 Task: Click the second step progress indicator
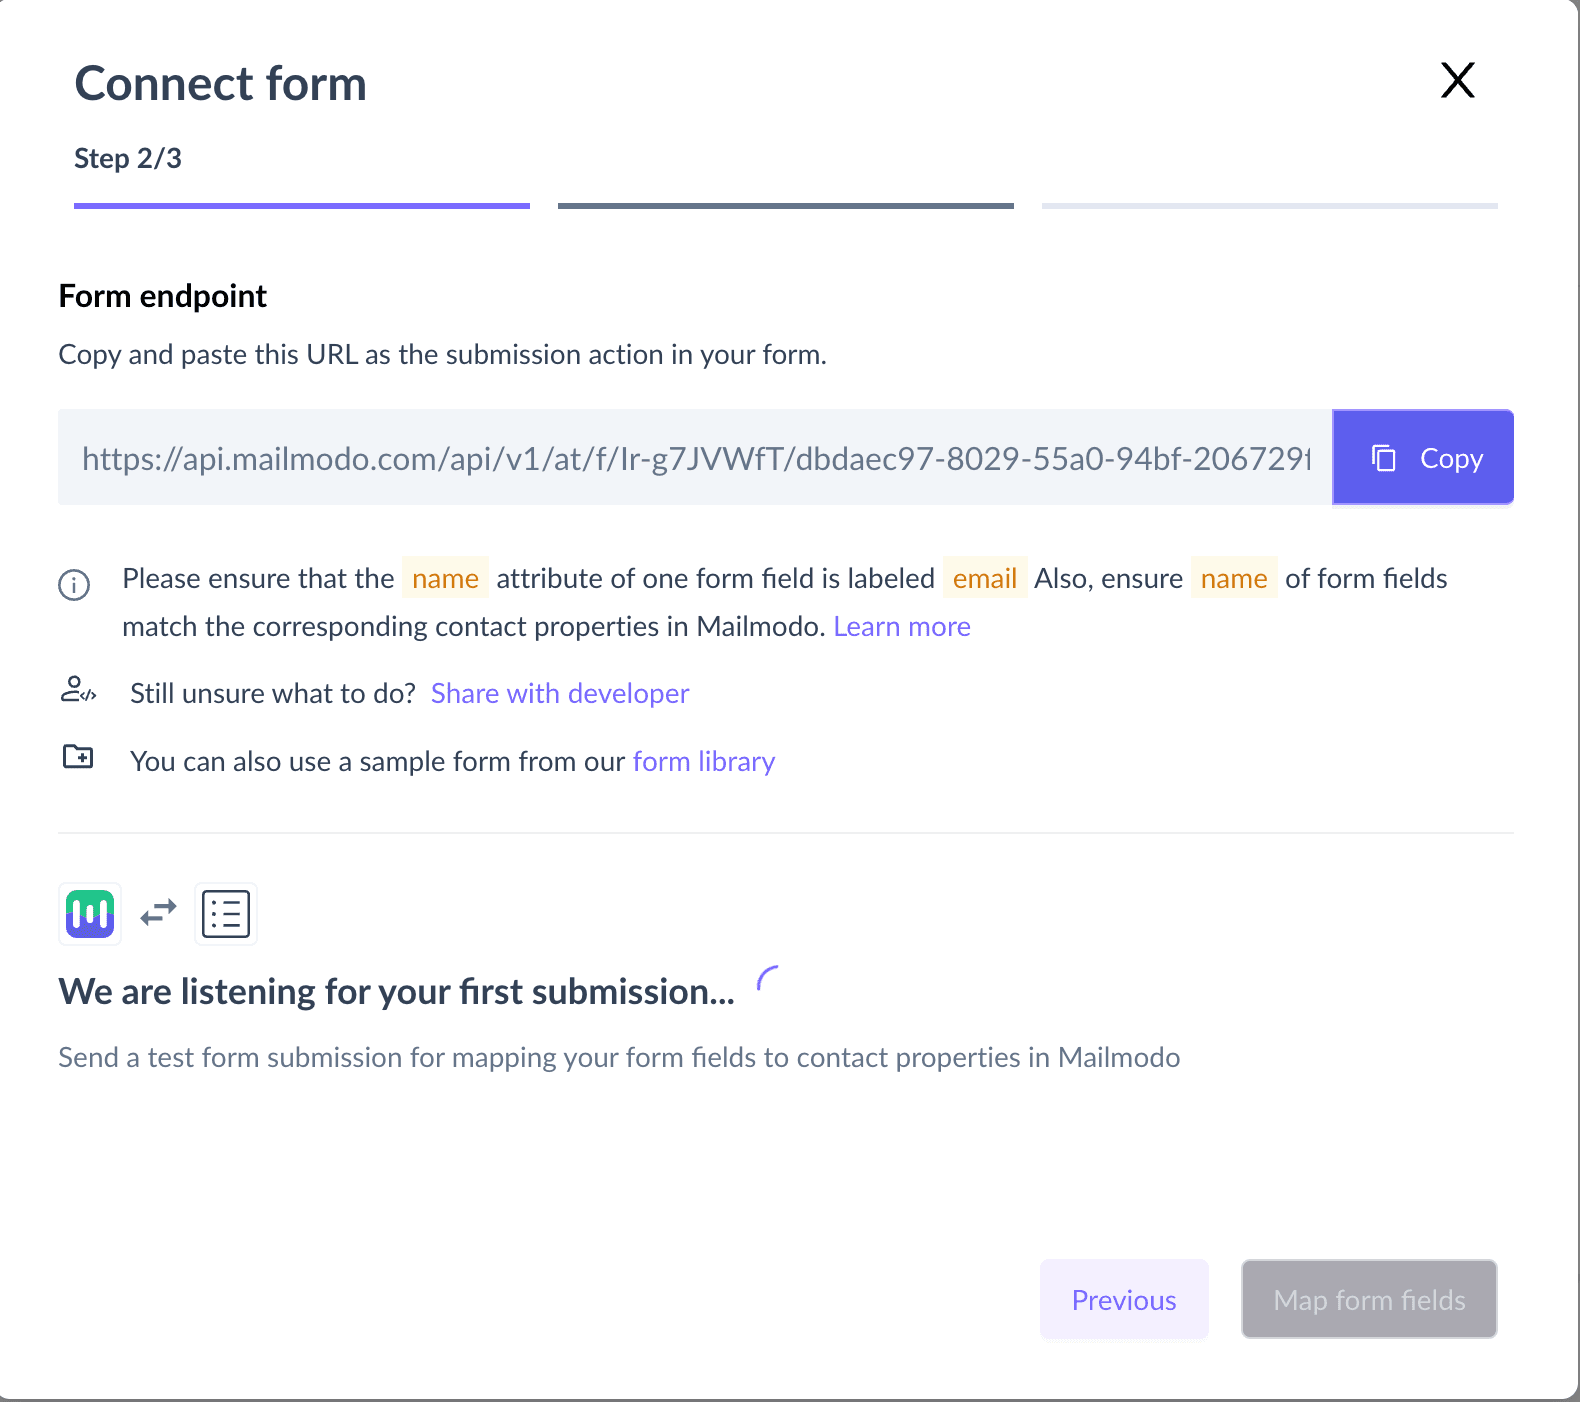(x=785, y=206)
